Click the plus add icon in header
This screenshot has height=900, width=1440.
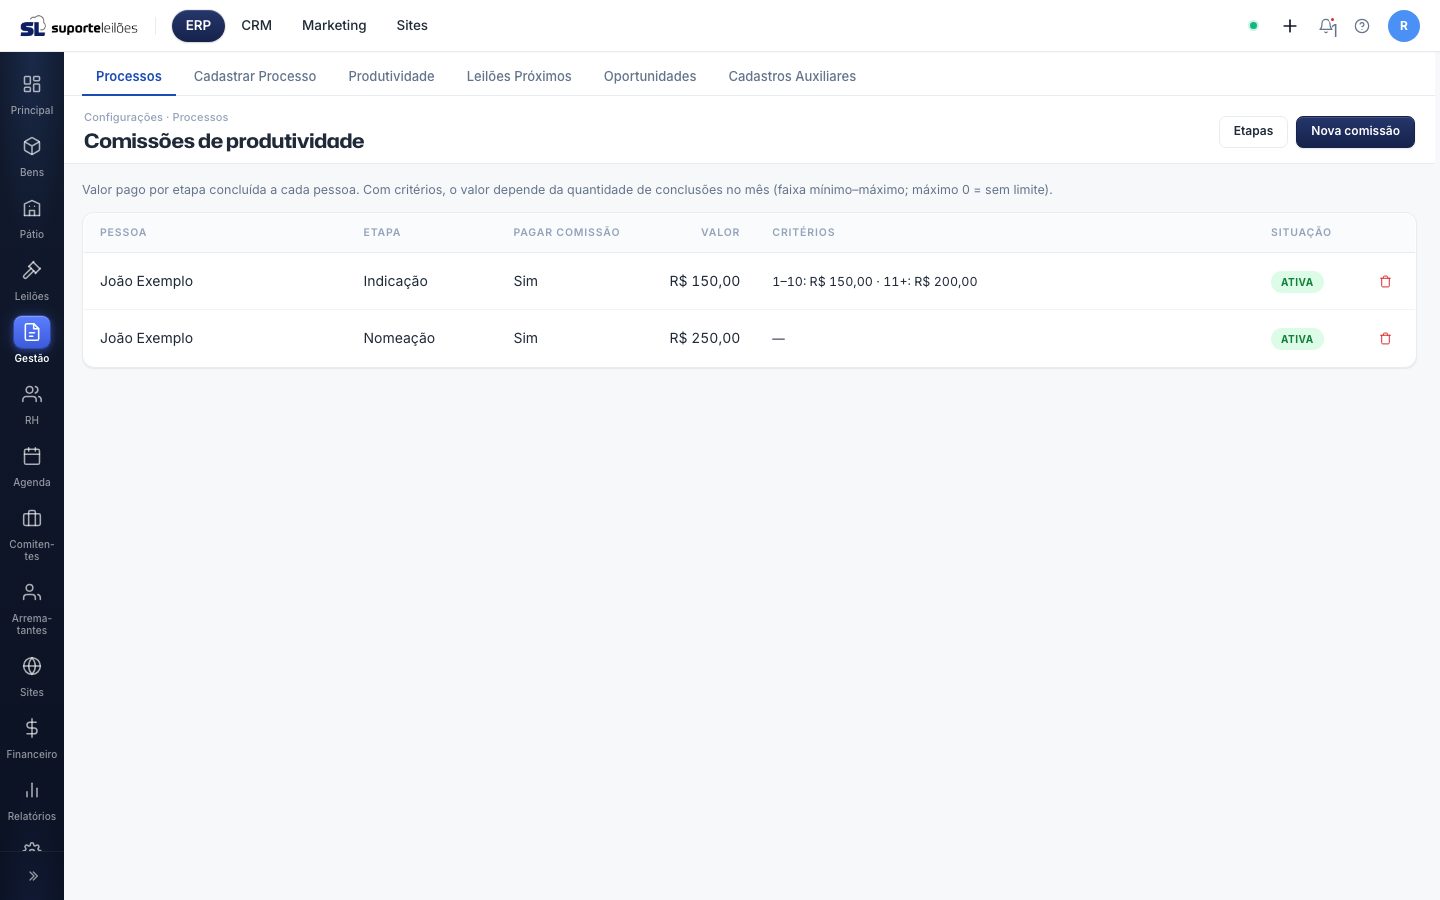(1290, 26)
